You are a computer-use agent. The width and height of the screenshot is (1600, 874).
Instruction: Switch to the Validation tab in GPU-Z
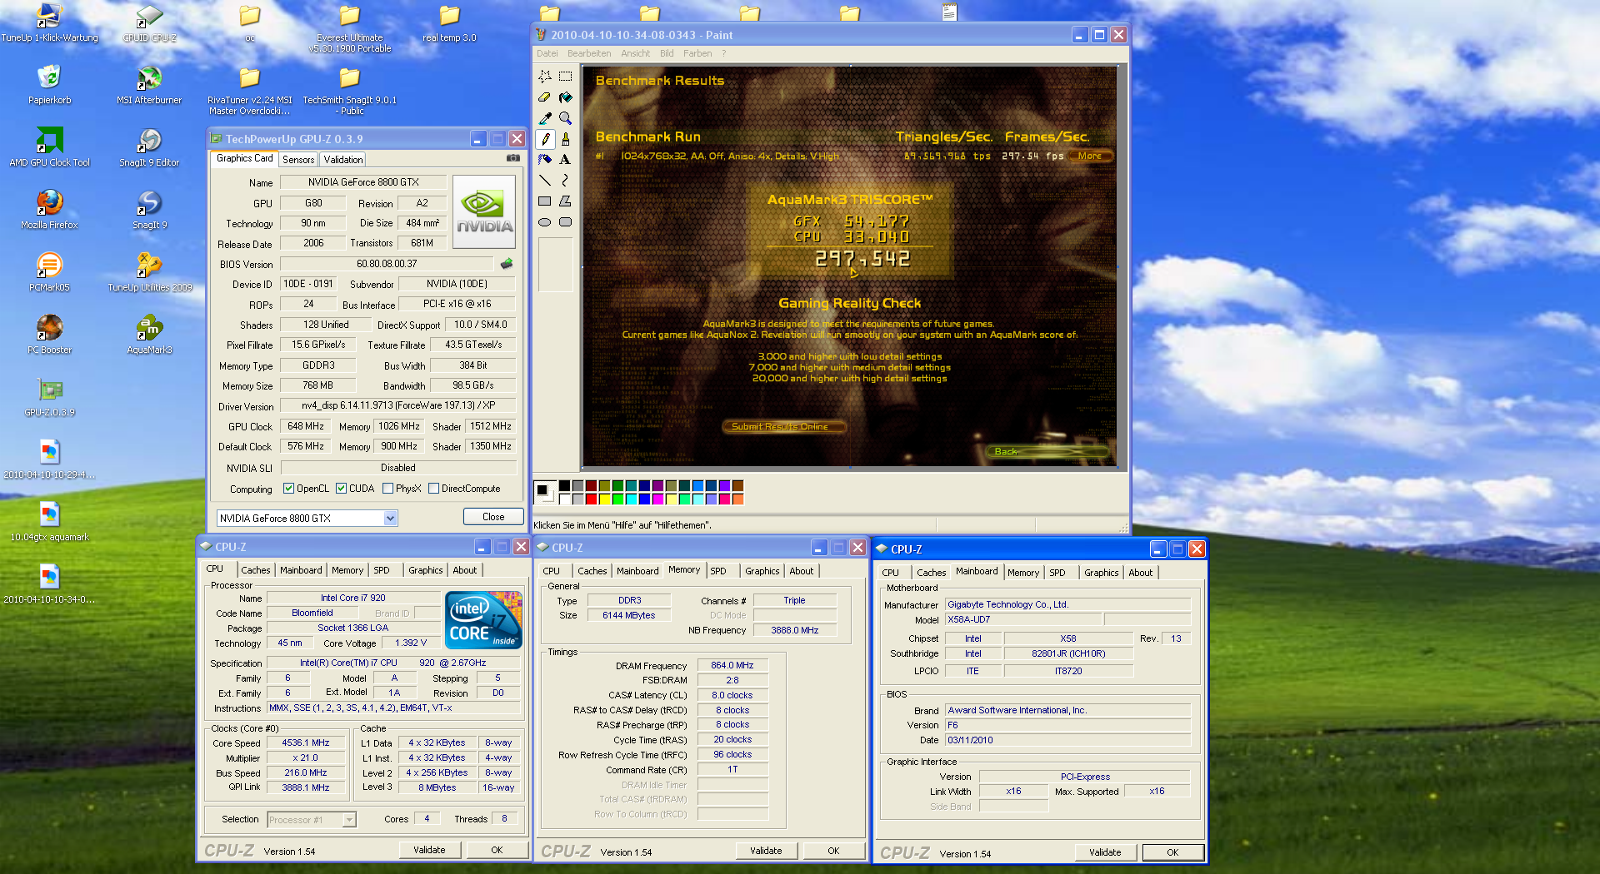coord(343,159)
